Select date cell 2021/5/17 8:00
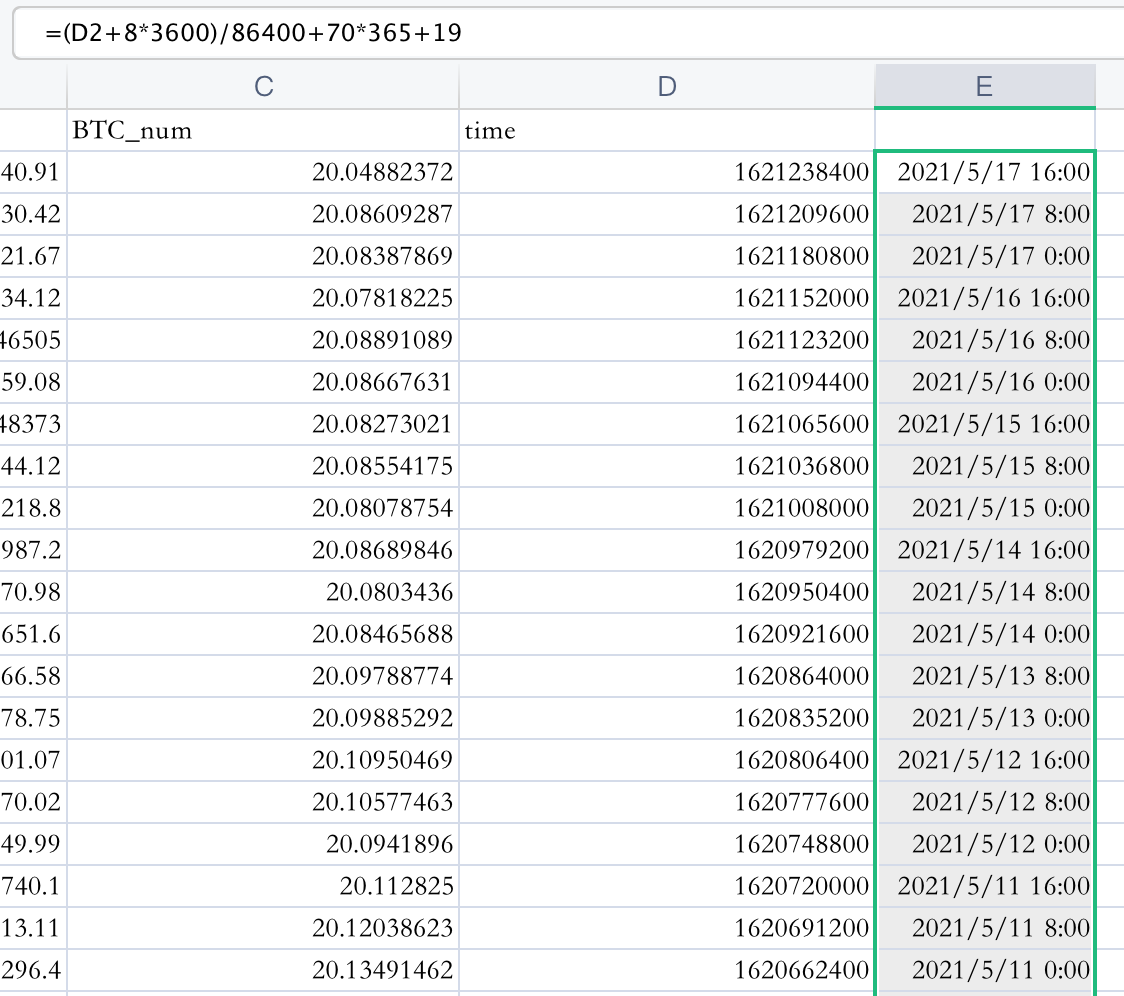 pyautogui.click(x=985, y=214)
